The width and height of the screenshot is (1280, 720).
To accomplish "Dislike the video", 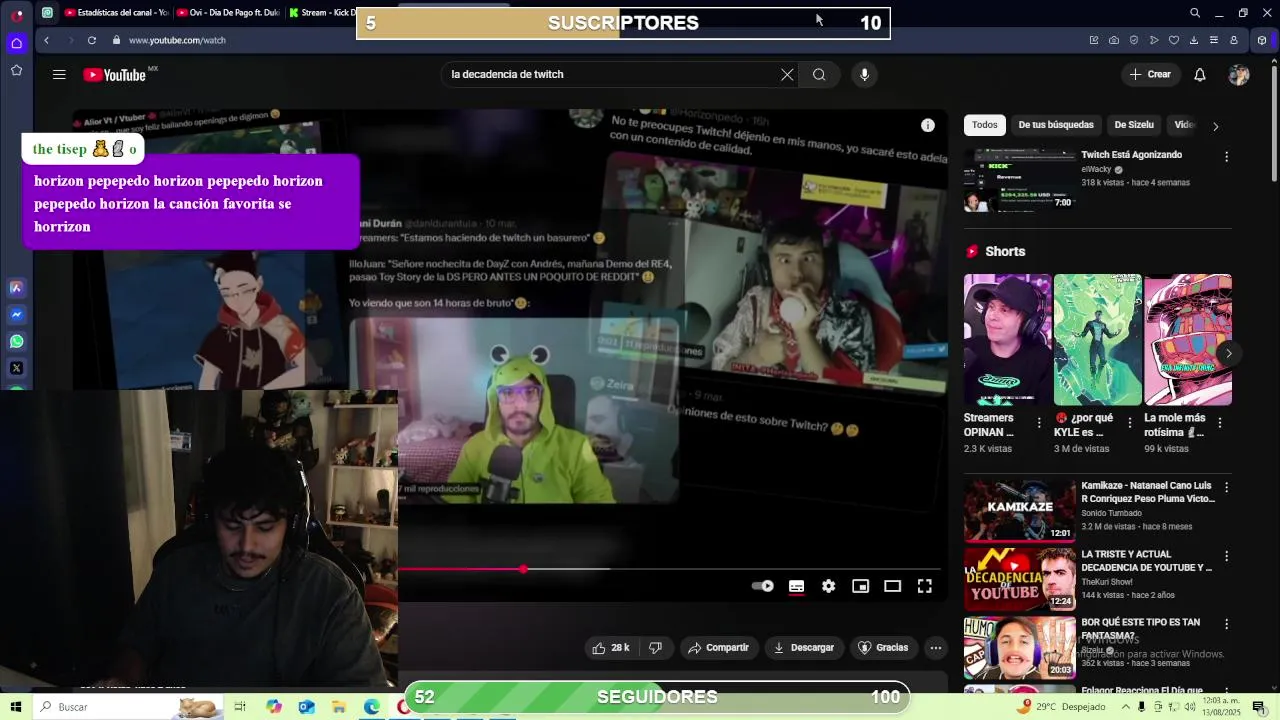I will pos(655,648).
